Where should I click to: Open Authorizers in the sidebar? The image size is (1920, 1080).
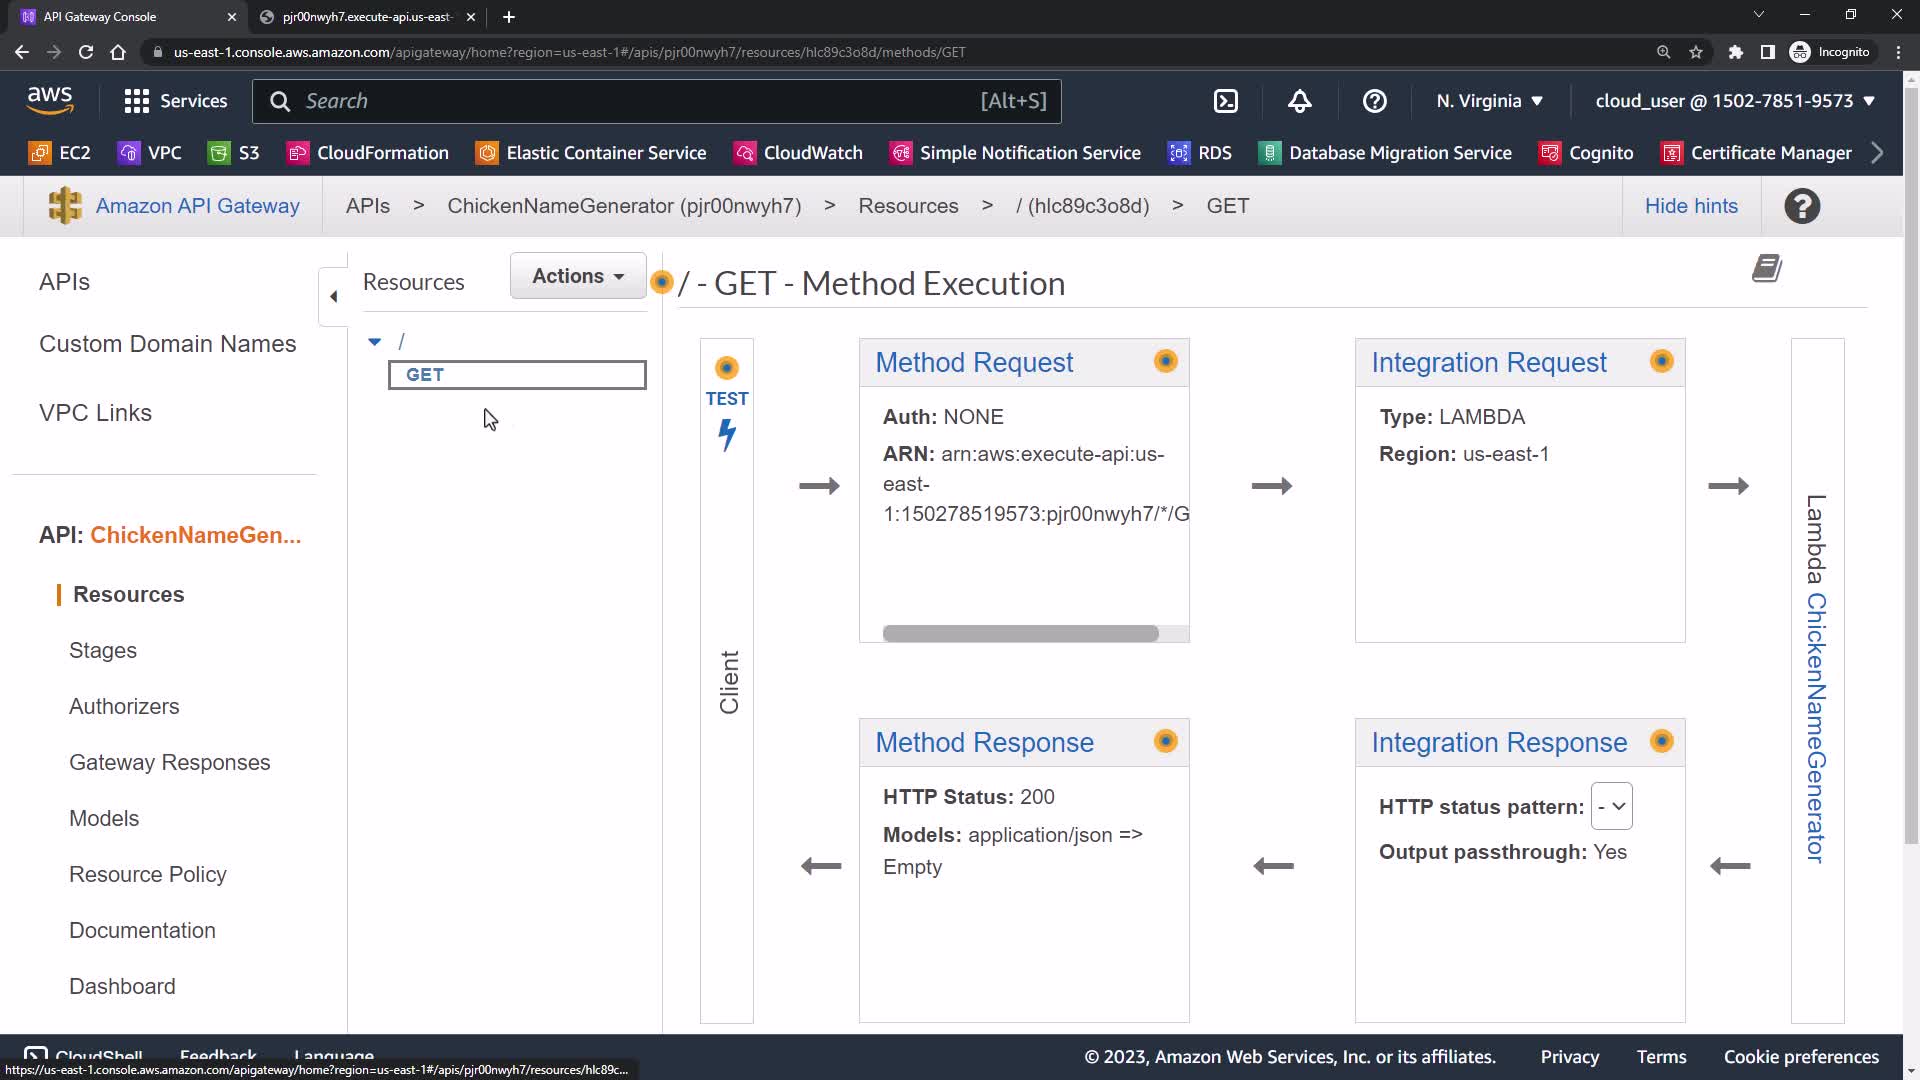pyautogui.click(x=124, y=707)
